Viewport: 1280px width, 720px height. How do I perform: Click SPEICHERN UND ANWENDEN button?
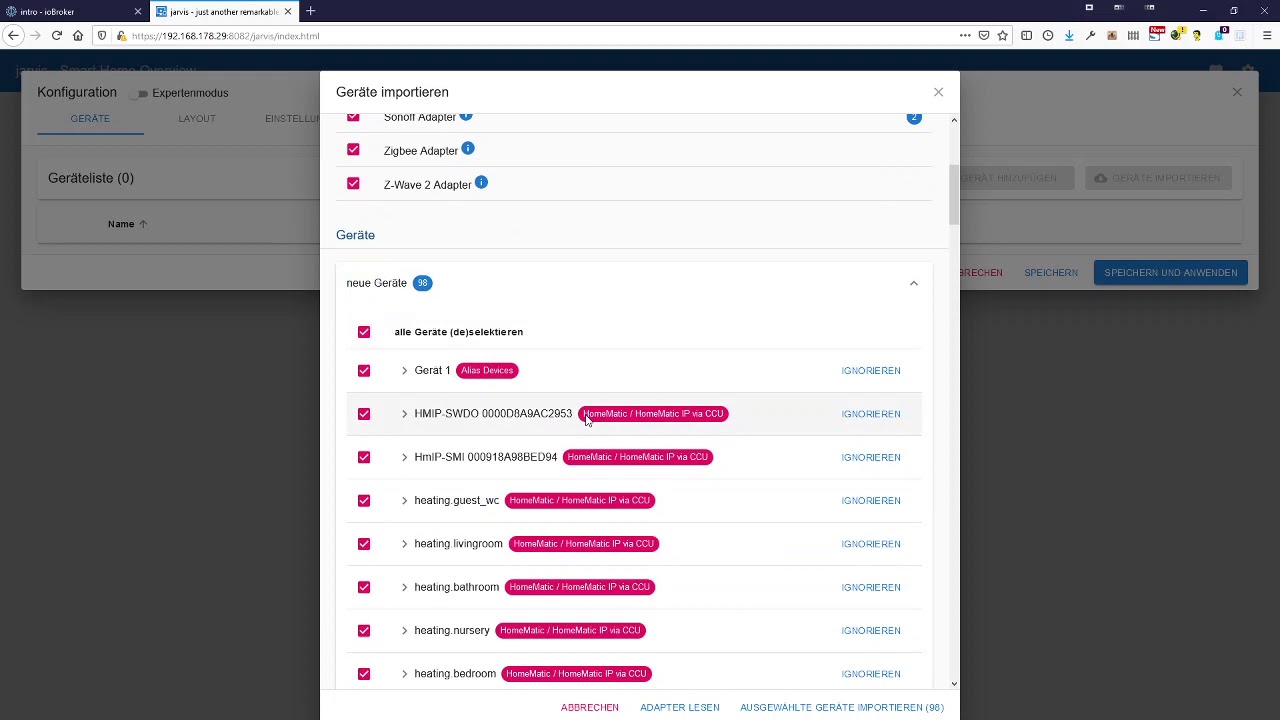1171,272
